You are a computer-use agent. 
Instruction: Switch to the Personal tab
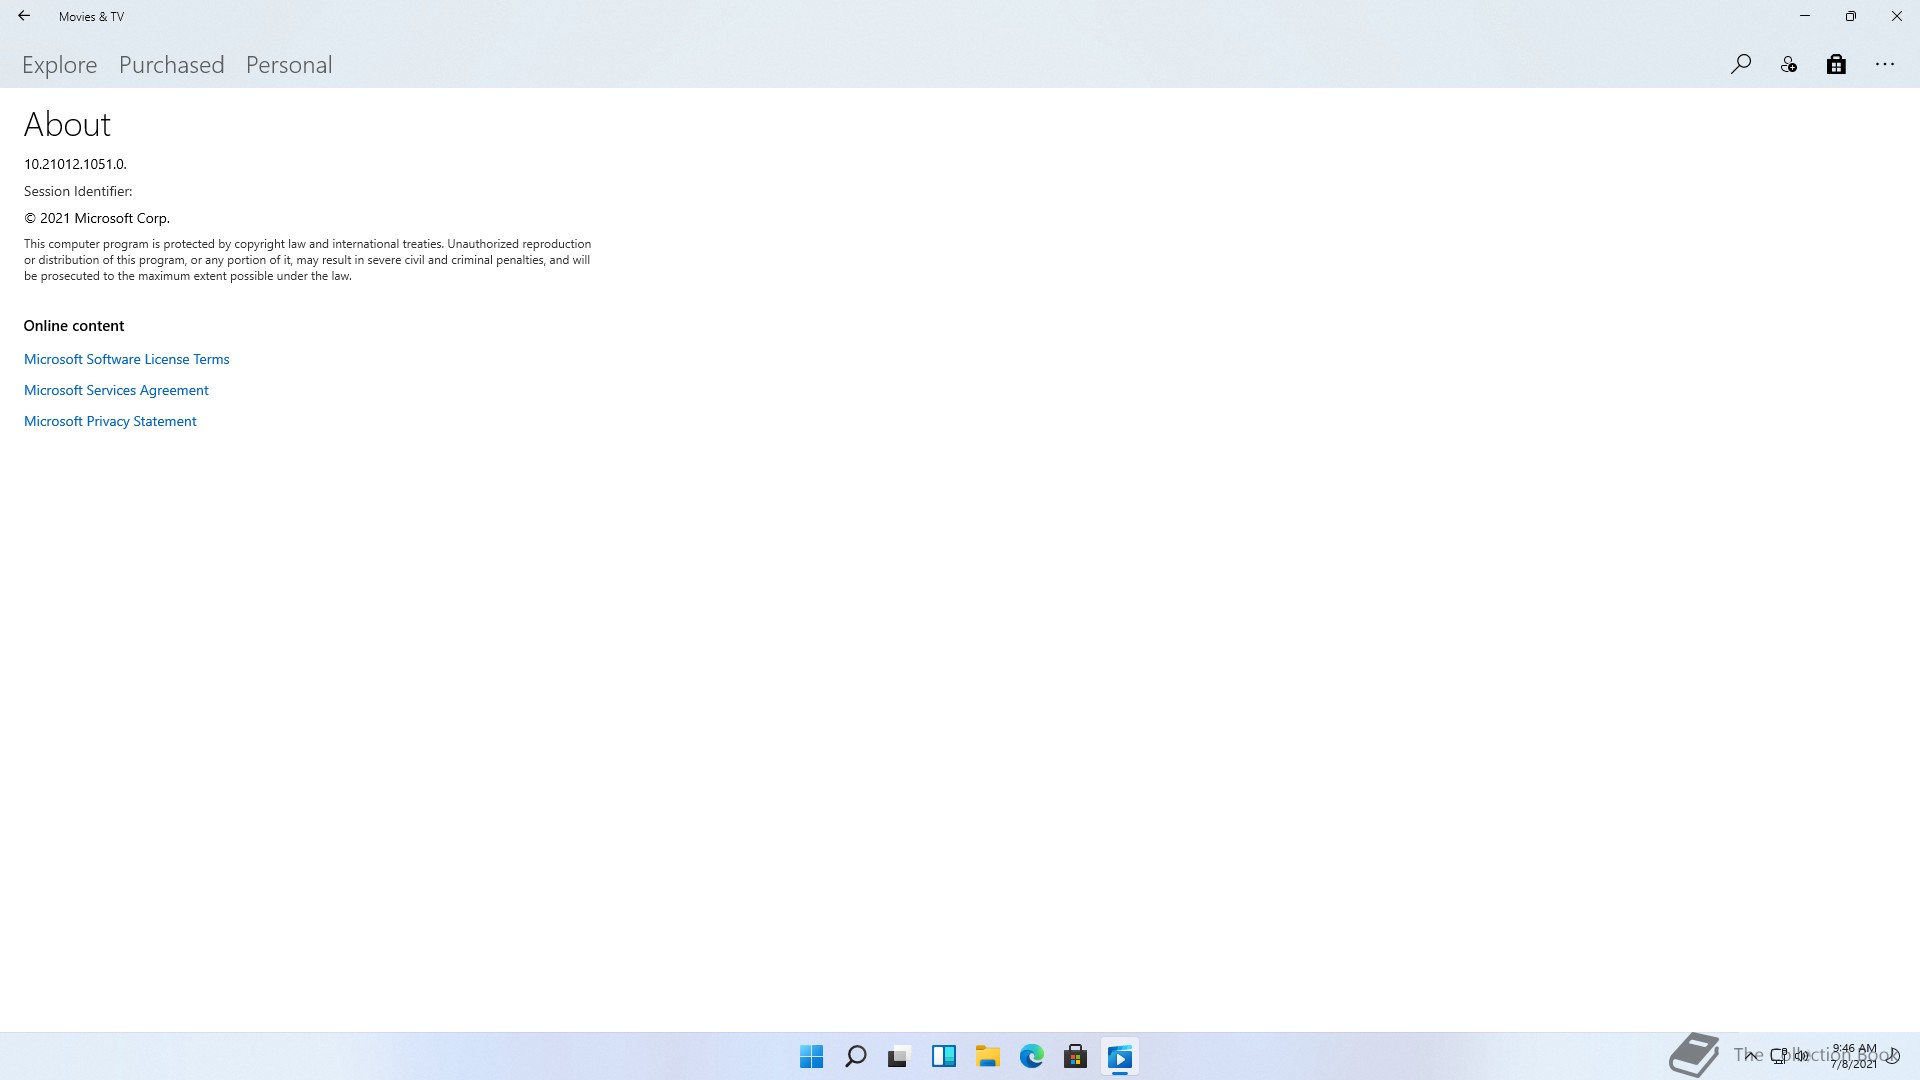click(x=289, y=65)
